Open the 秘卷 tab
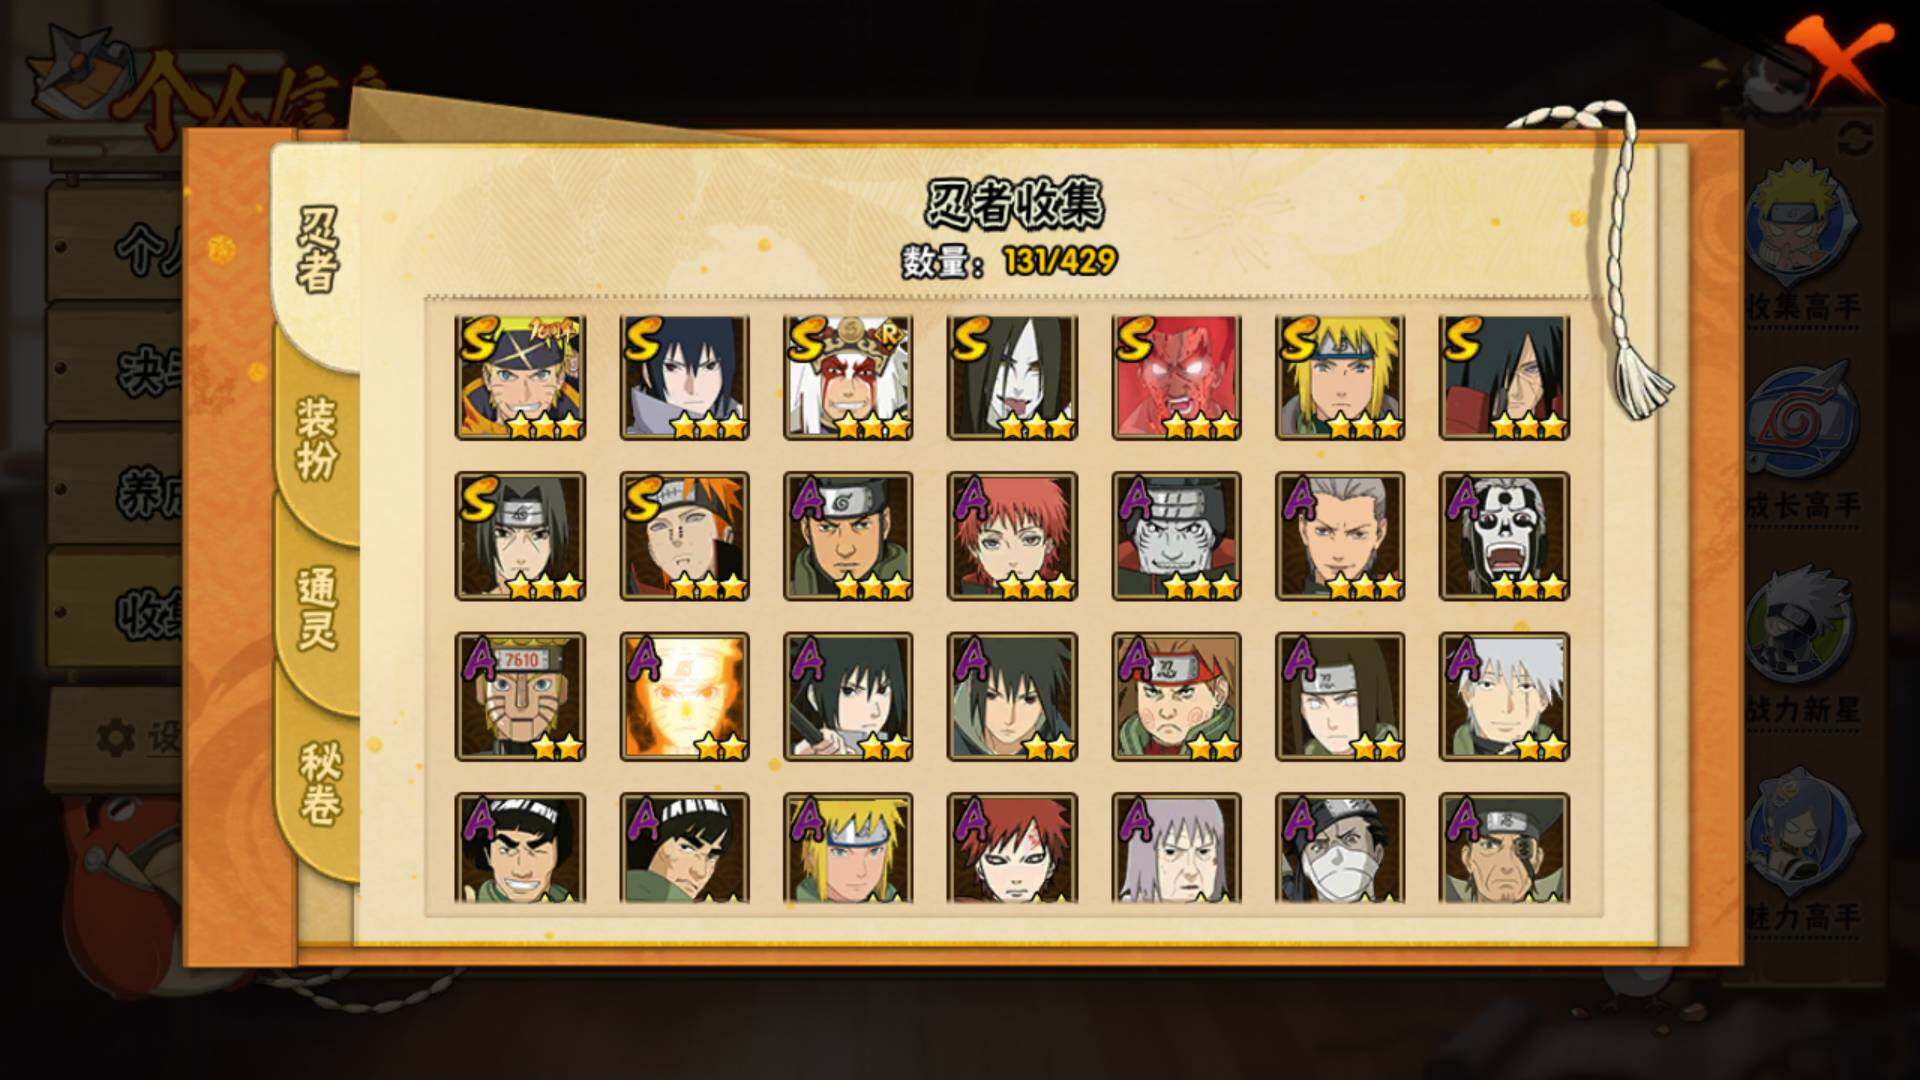Viewport: 1920px width, 1080px height. pyautogui.click(x=318, y=783)
